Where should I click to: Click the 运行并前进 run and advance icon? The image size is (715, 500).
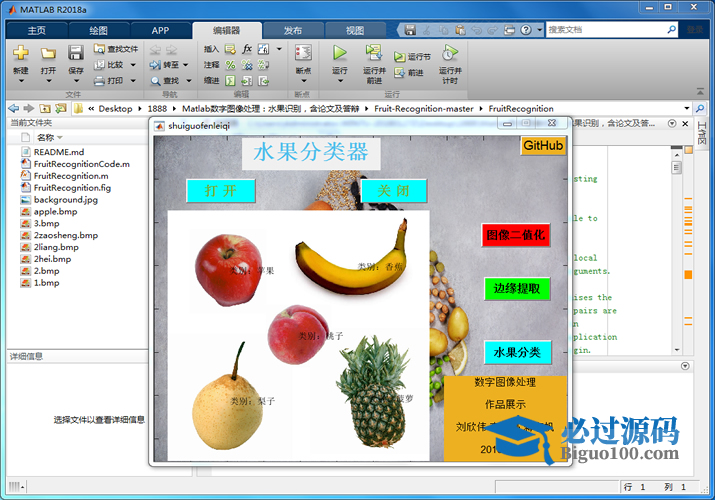click(374, 53)
